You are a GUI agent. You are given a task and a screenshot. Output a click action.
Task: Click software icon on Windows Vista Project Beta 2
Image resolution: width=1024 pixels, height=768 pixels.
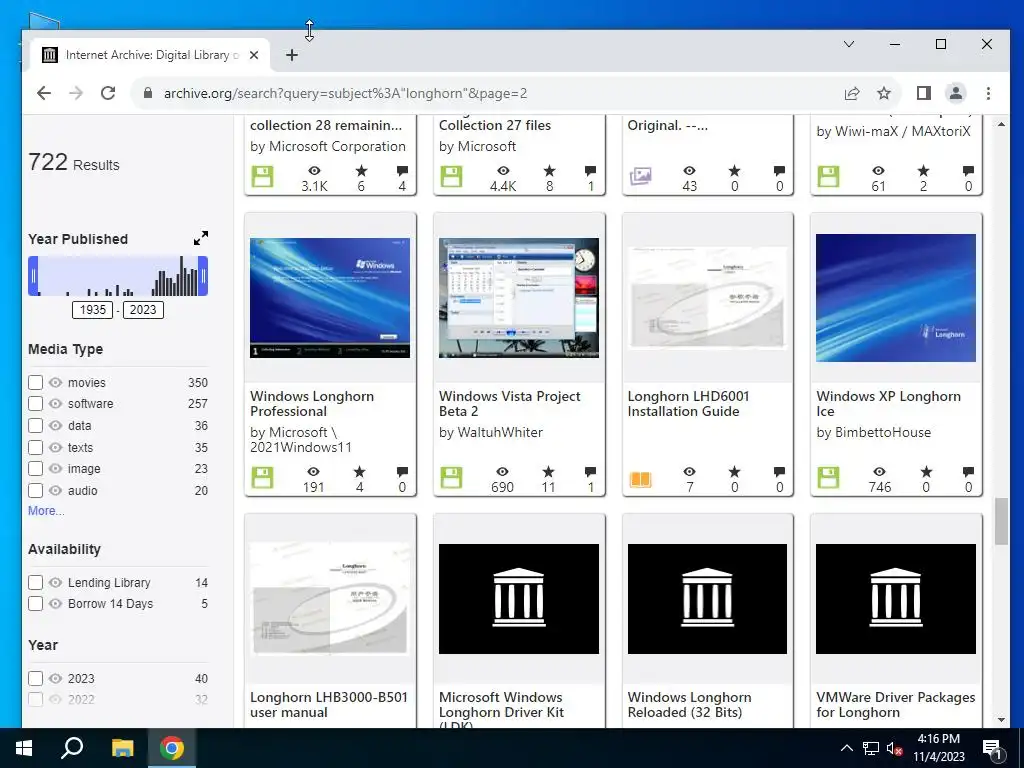451,477
